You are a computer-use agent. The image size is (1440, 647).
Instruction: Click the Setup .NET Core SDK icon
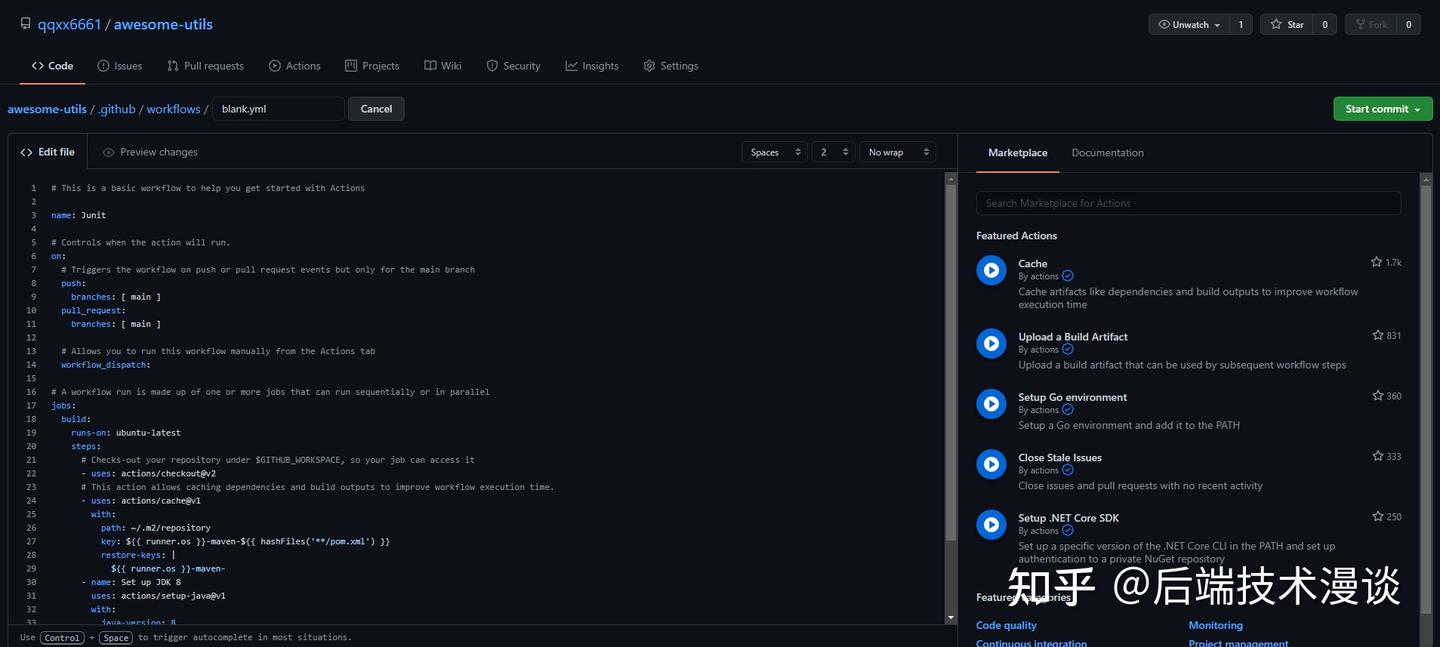coord(991,524)
